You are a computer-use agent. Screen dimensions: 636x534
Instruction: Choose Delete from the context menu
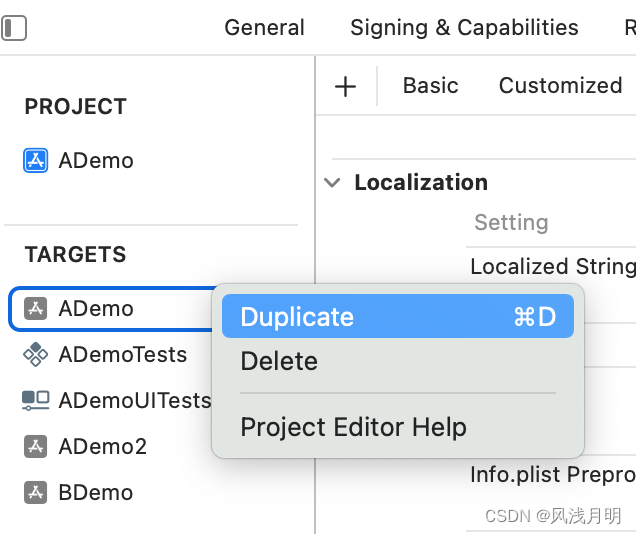pos(280,362)
